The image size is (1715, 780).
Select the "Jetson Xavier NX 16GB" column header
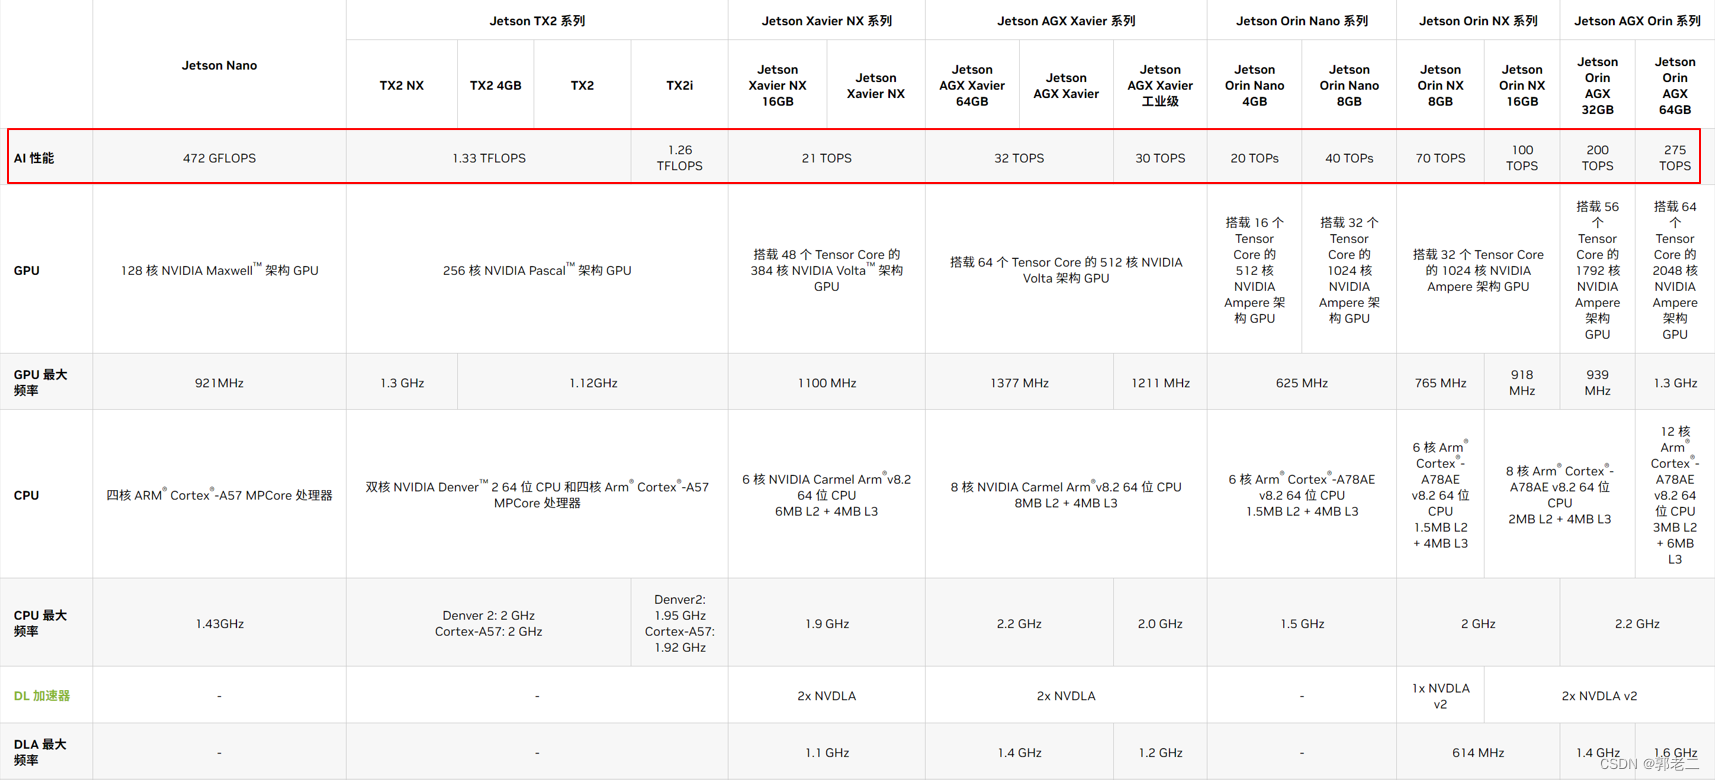[778, 86]
